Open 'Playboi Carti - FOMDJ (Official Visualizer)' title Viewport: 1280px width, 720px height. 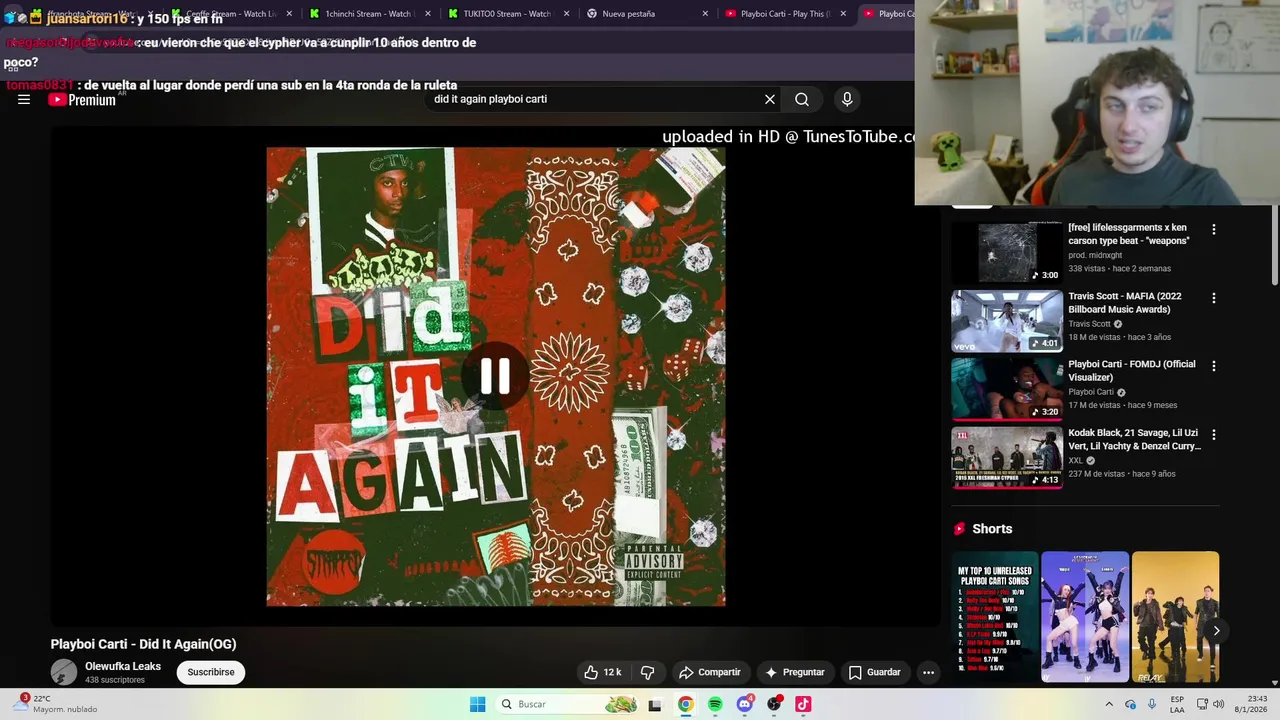(x=1132, y=371)
